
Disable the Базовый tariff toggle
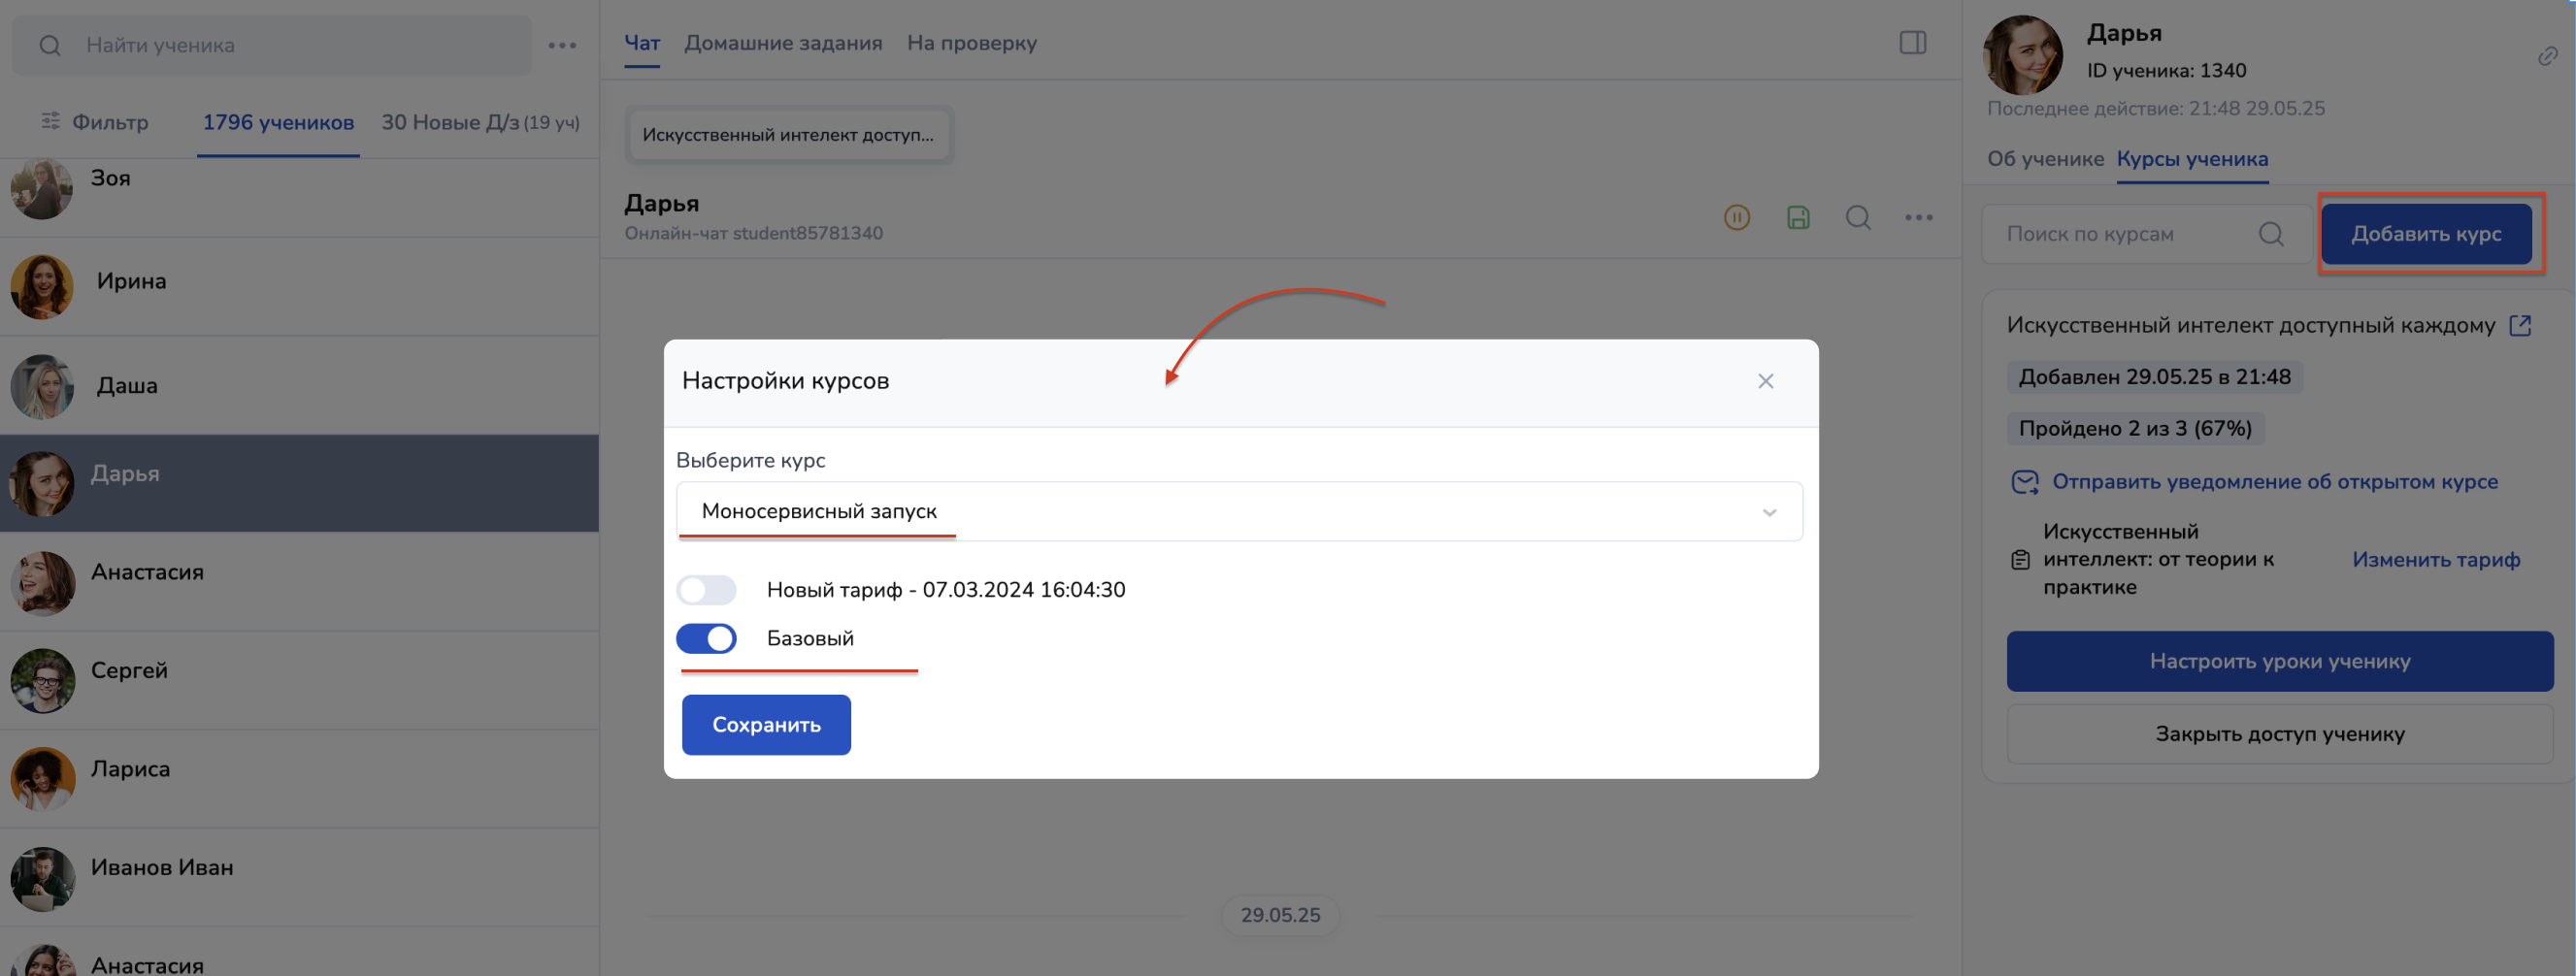pos(706,639)
